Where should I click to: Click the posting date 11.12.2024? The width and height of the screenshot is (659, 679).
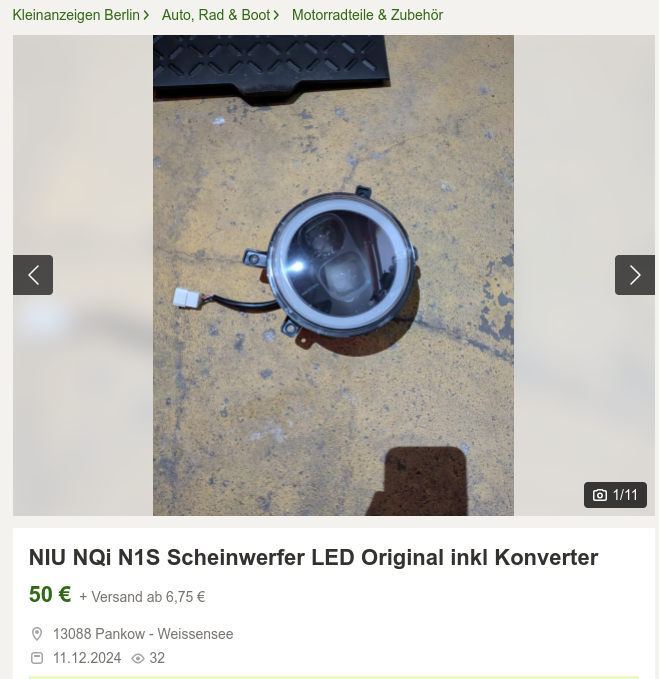[x=87, y=658]
